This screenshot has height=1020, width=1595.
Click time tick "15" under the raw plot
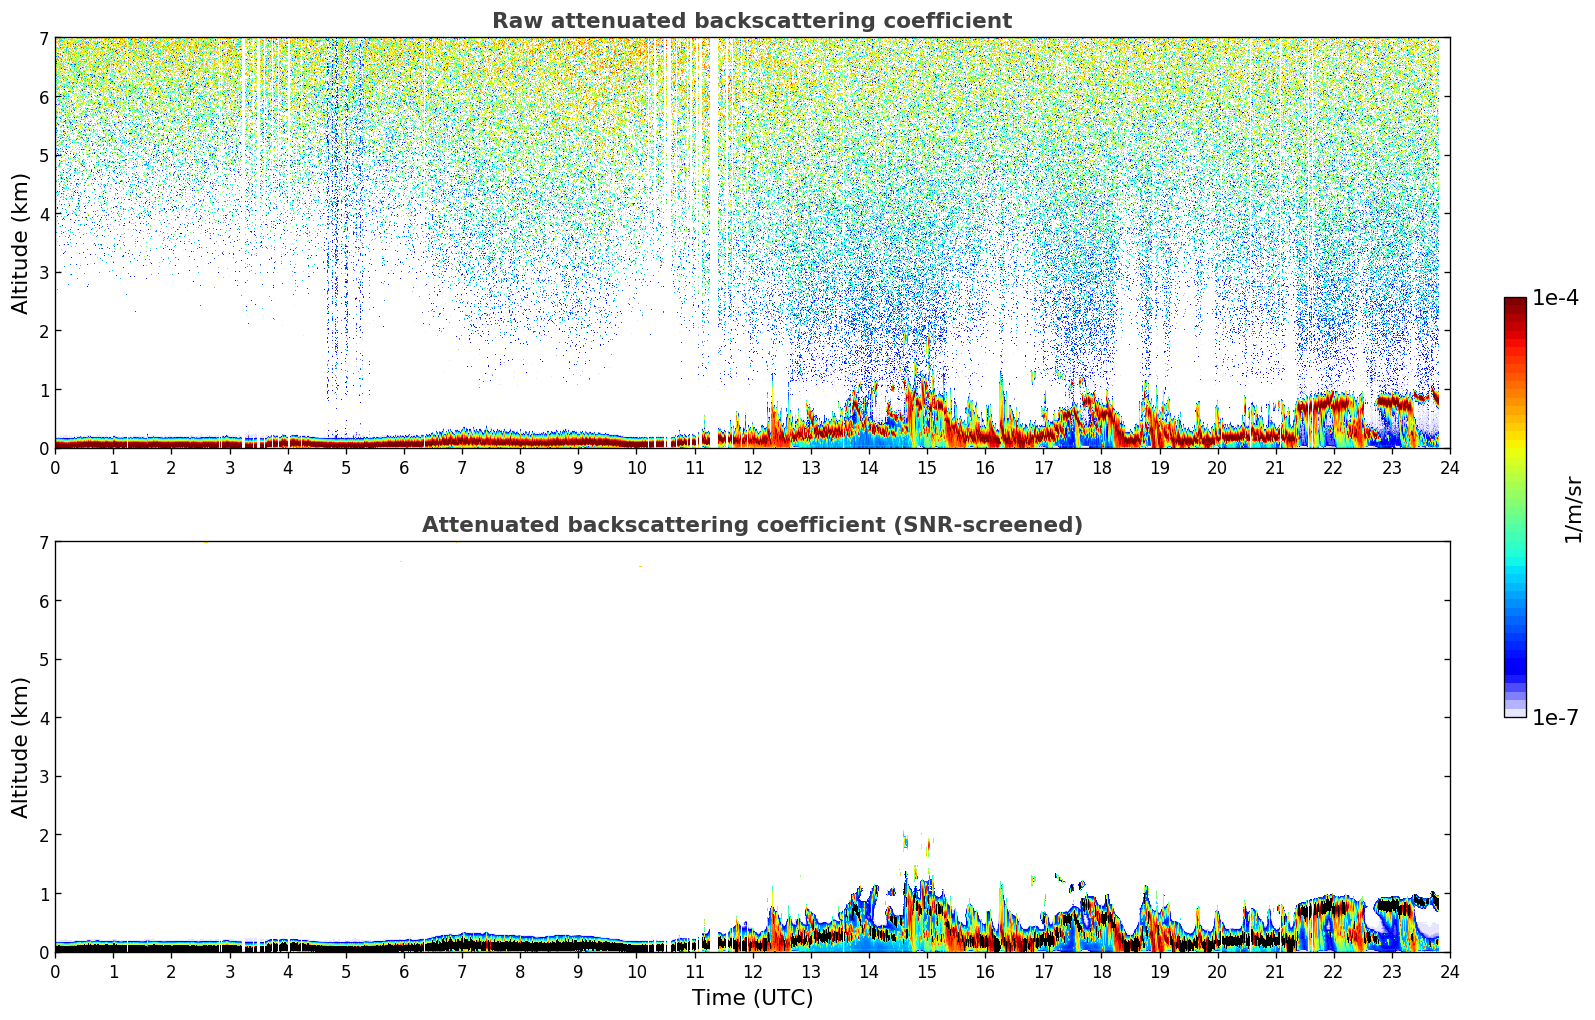click(x=927, y=467)
